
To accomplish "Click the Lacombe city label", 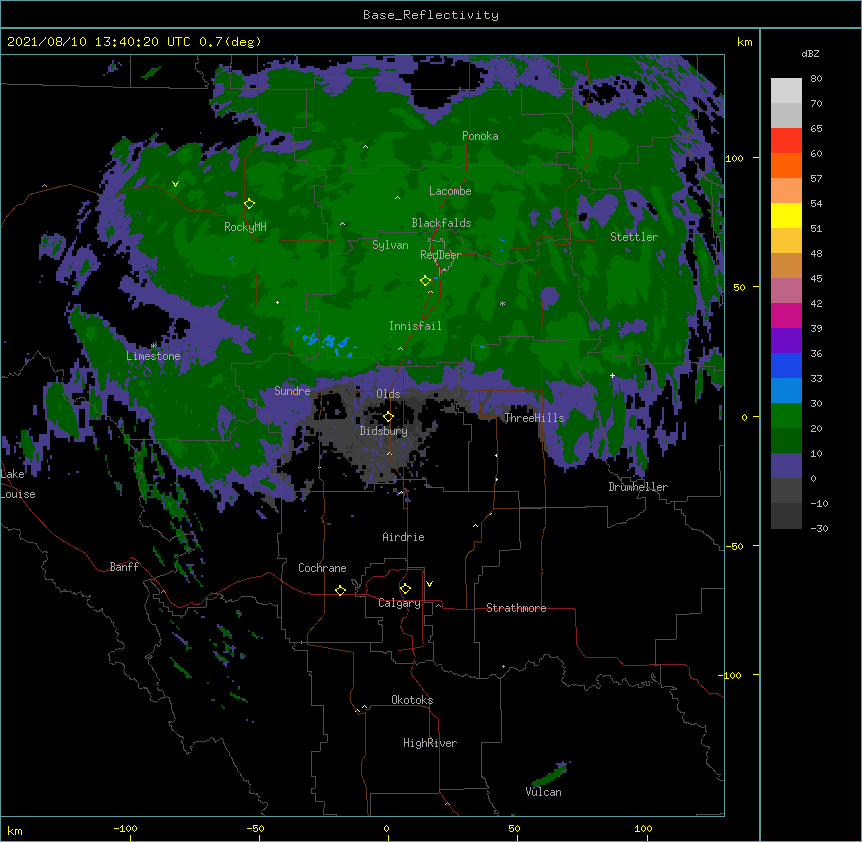I will click(x=450, y=191).
